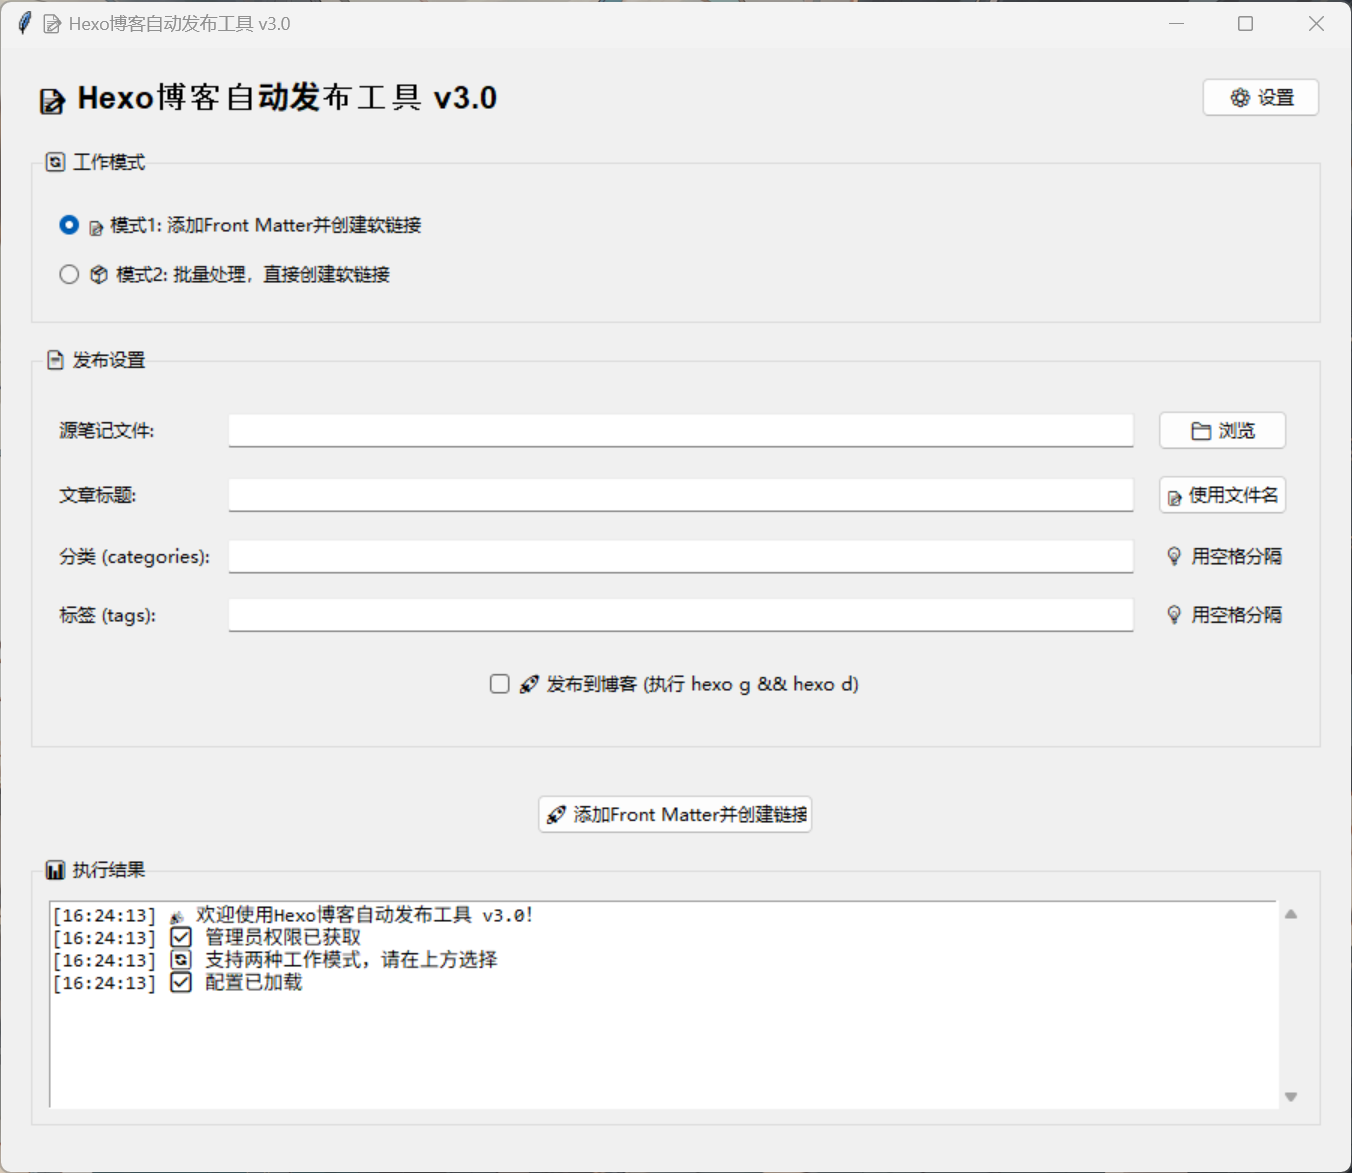1352x1173 pixels.
Task: Click the note icon in 使用文件名 button
Action: (1175, 497)
